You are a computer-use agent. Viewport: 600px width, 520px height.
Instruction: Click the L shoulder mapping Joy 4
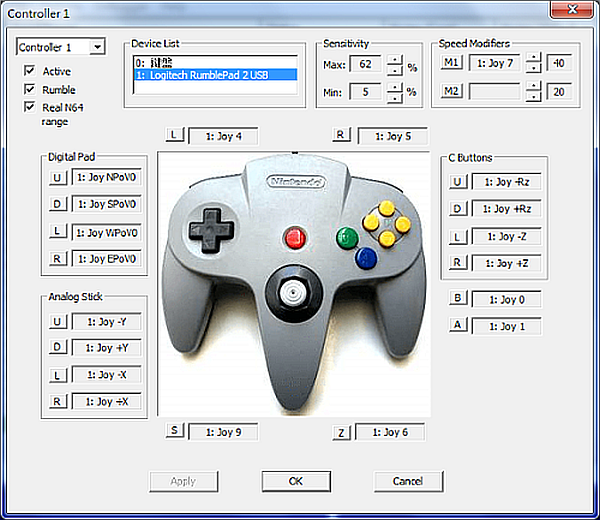[223, 136]
